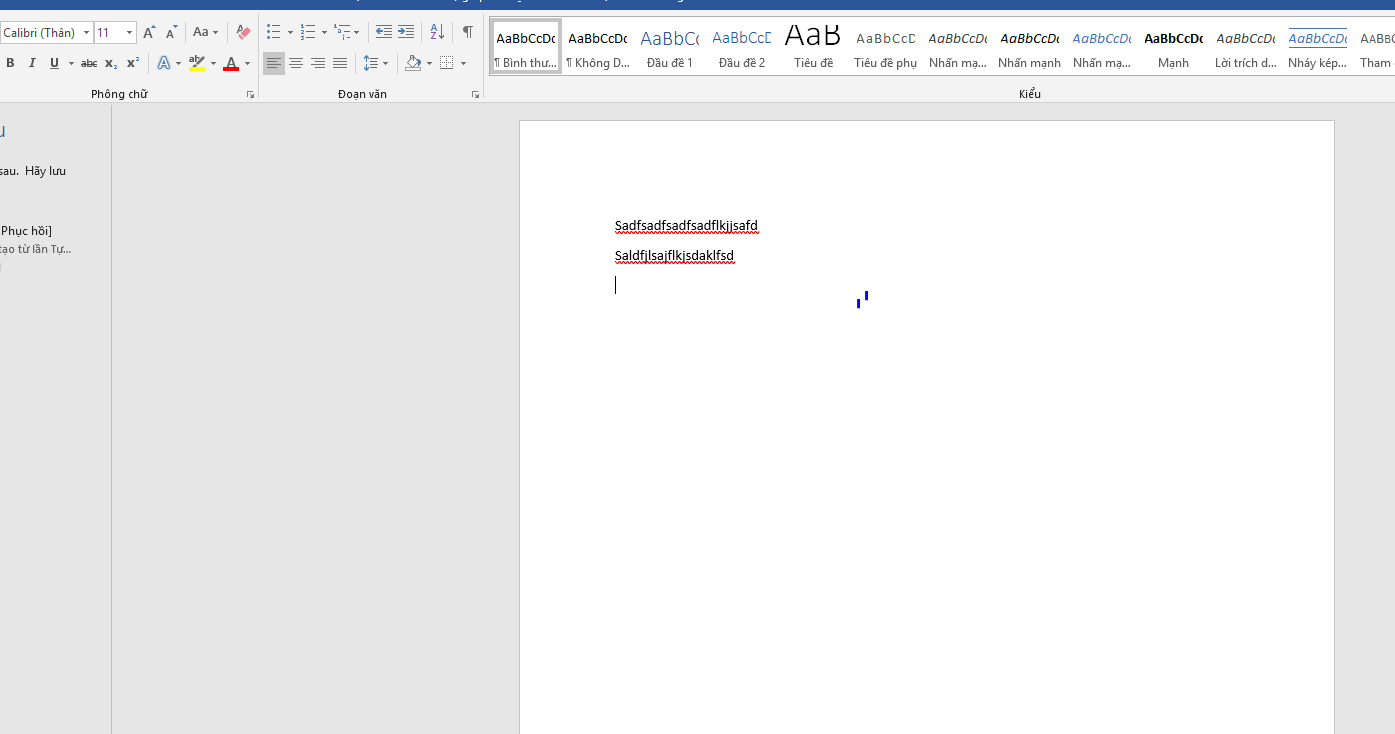Justify the paragraph text
This screenshot has width=1395, height=734.
pyautogui.click(x=340, y=63)
